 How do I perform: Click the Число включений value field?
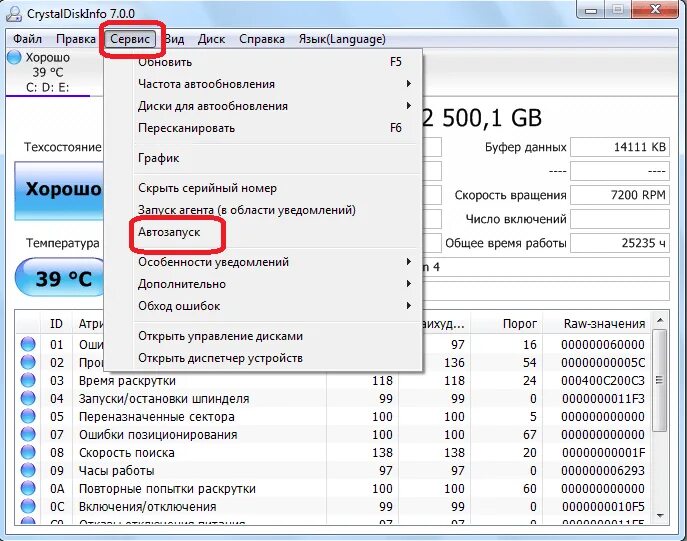[x=620, y=219]
